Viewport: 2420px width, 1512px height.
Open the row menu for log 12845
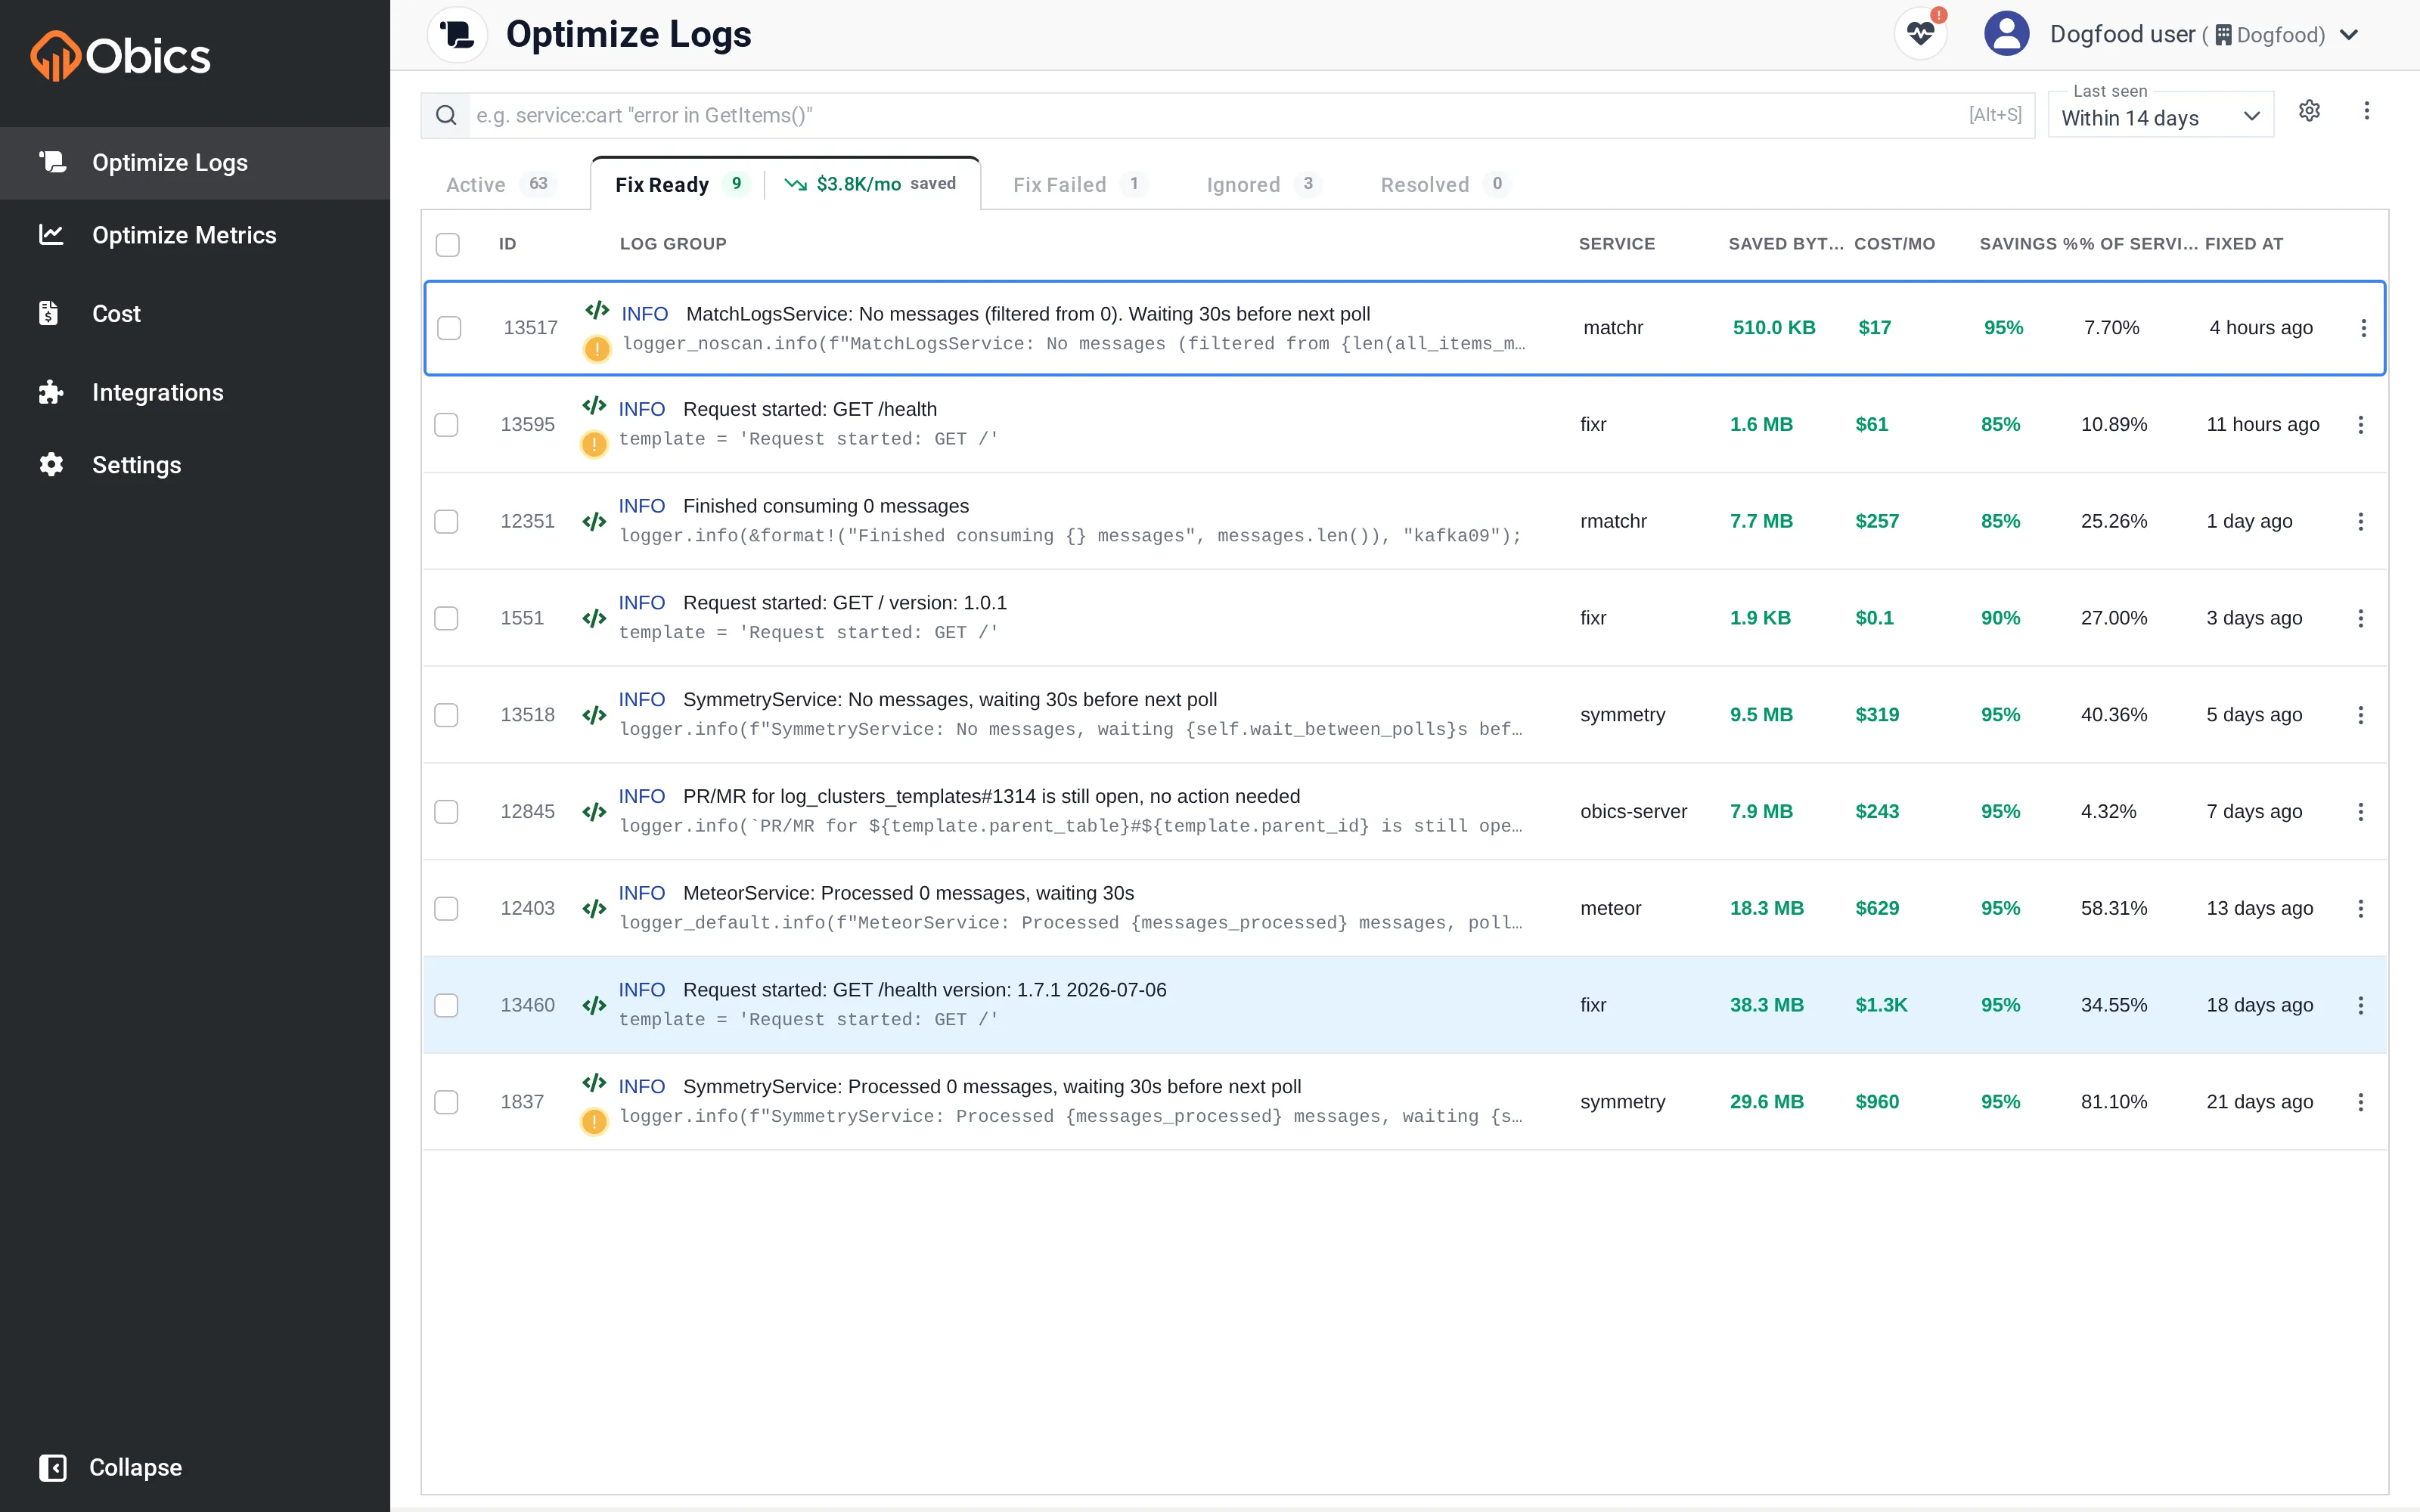(x=2360, y=812)
